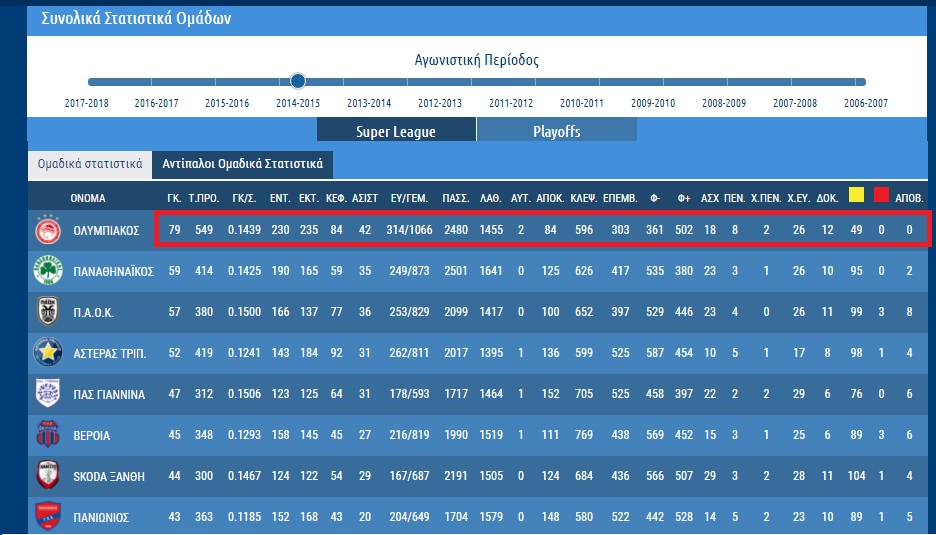936x535 pixels.
Task: Click the ΠΑΣ ΓΙΑΝΝΙΝΑ team crest
Action: coord(48,394)
